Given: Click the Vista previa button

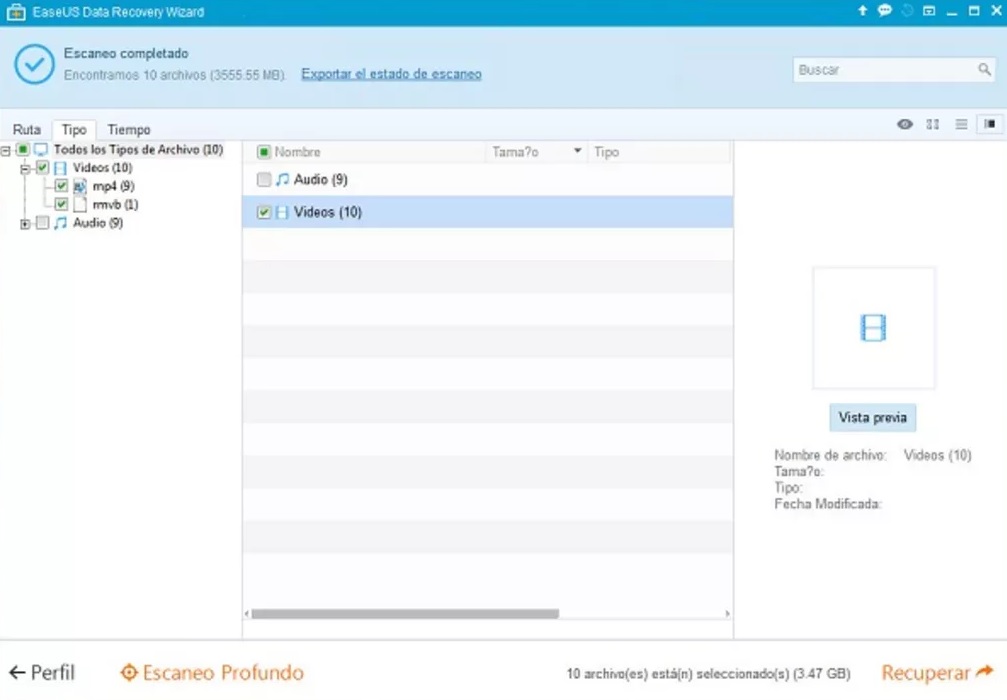Looking at the screenshot, I should point(873,417).
